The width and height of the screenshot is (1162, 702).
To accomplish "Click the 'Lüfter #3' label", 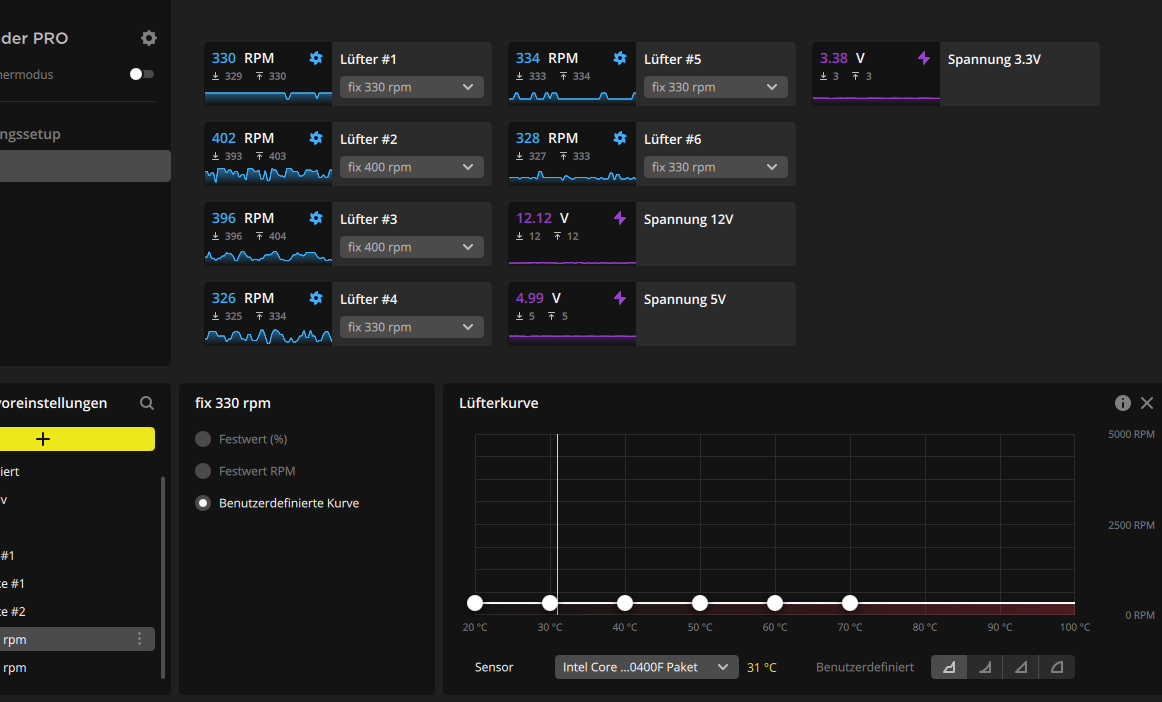I will pos(368,219).
